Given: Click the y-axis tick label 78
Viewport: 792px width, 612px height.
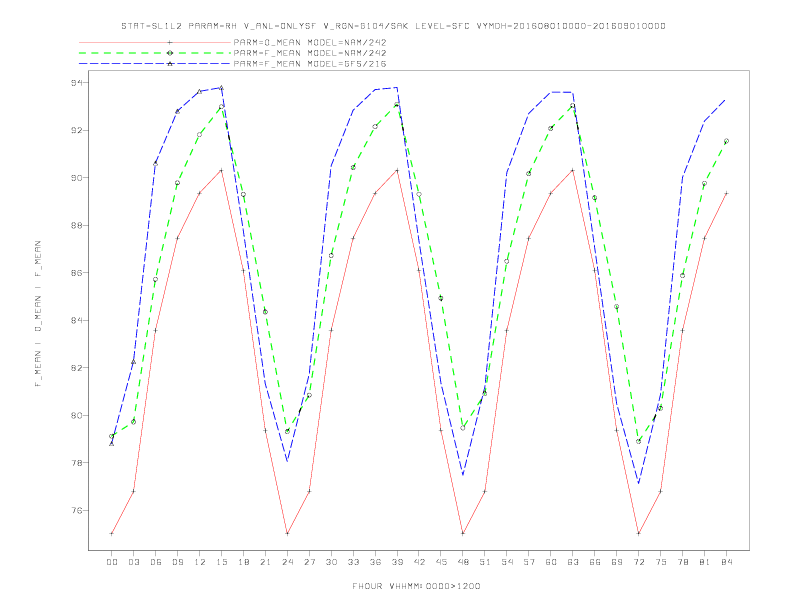Looking at the screenshot, I should tap(76, 463).
